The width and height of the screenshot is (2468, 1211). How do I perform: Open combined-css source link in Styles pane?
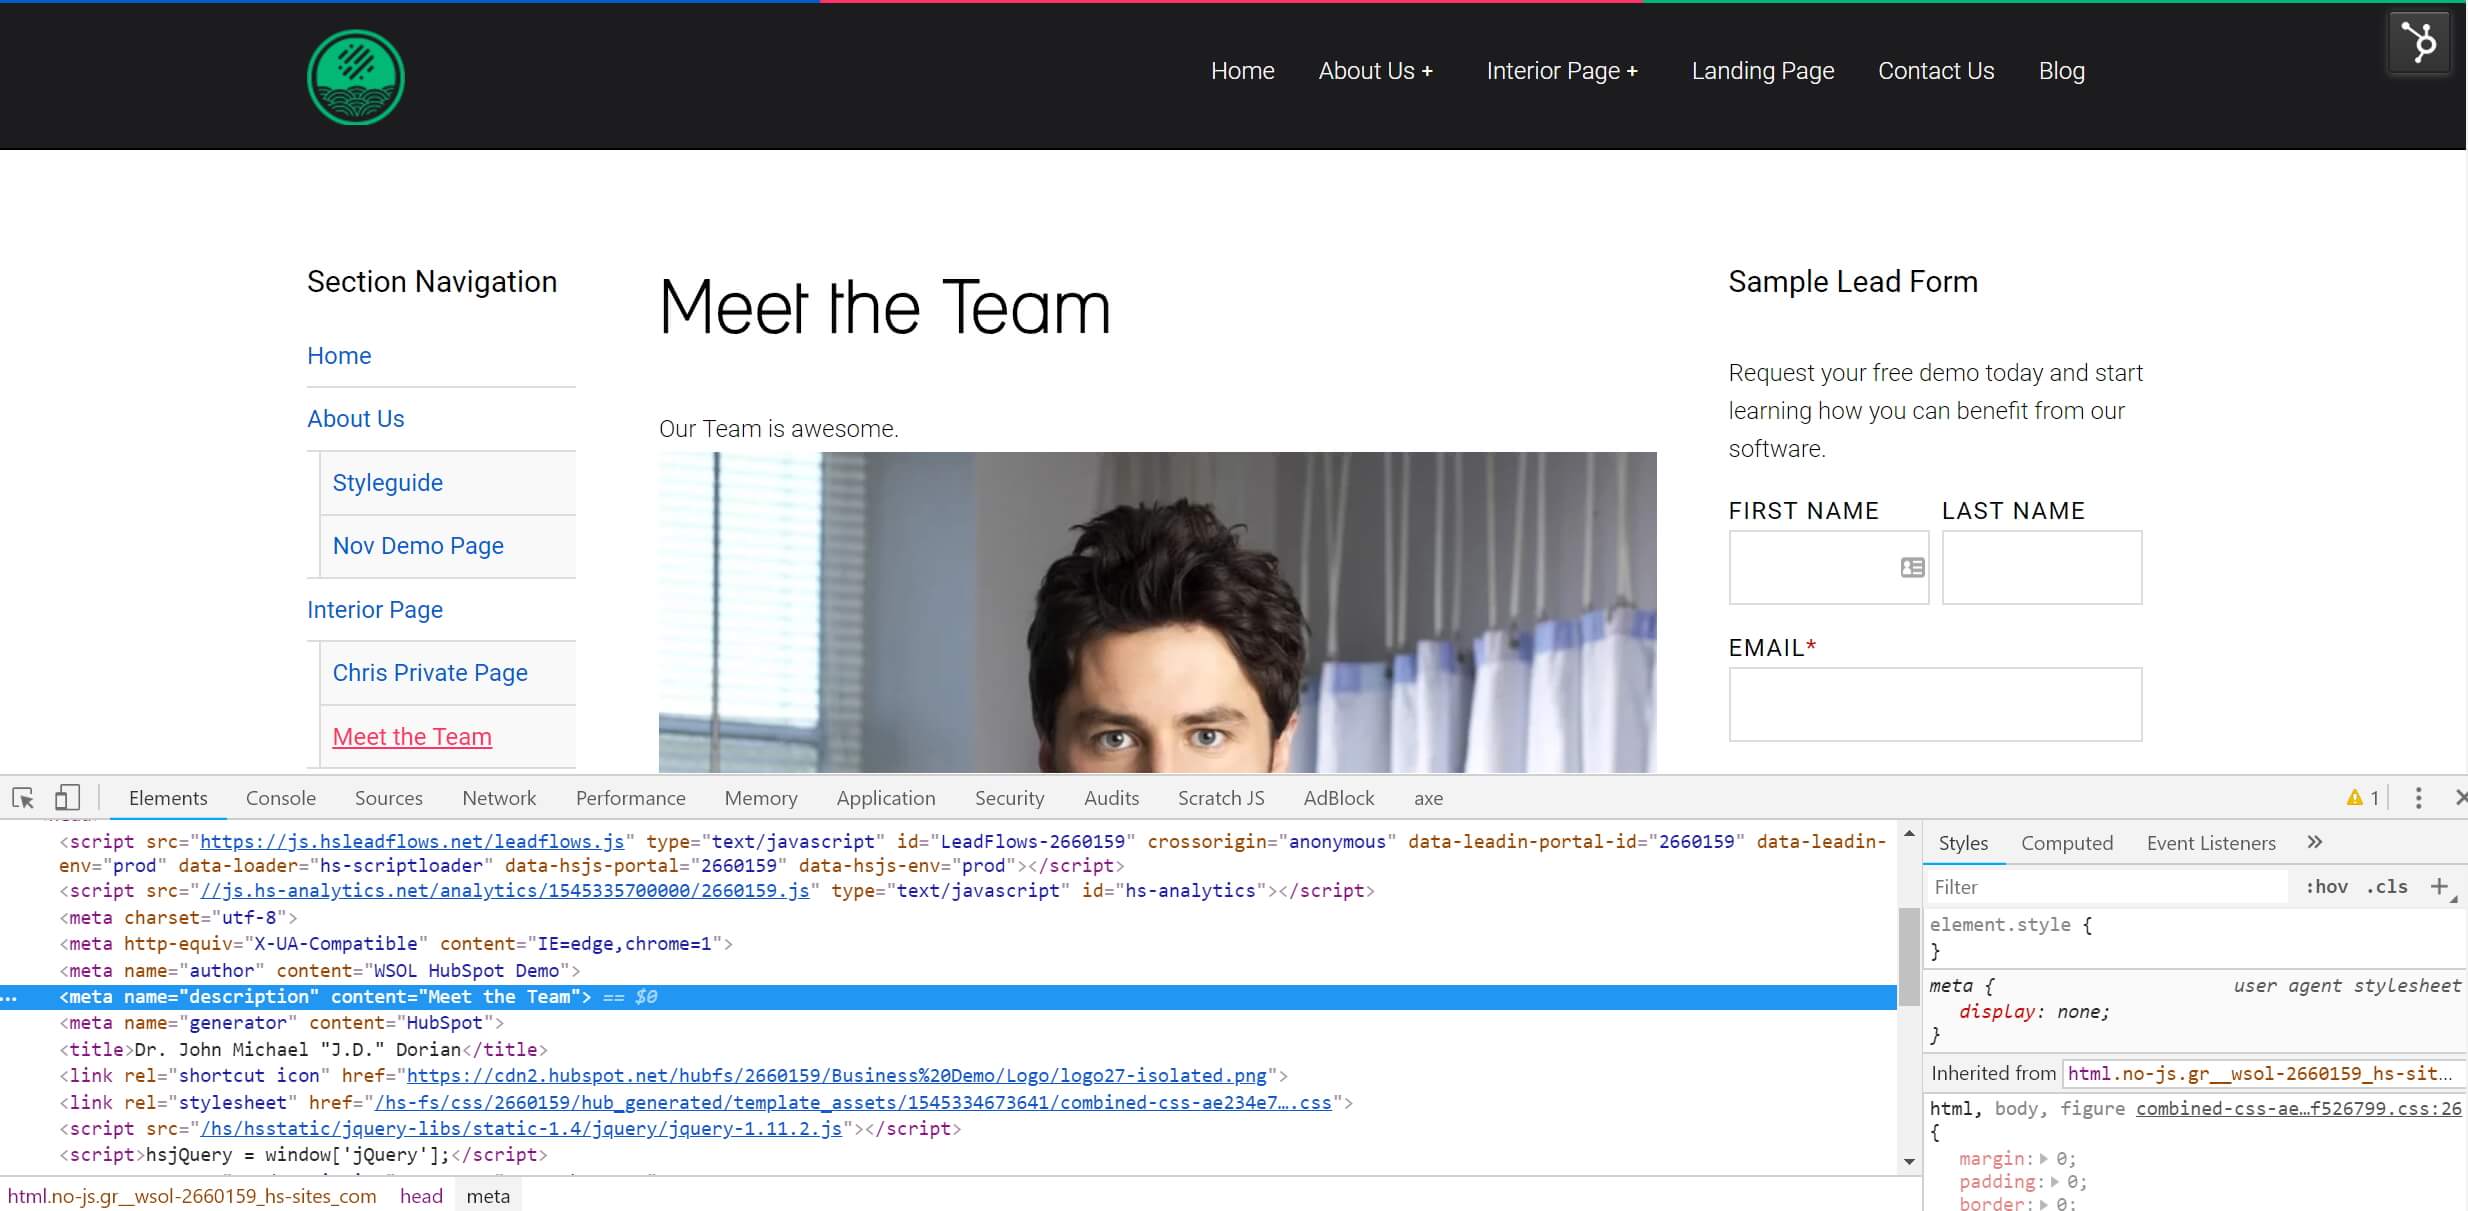[x=2299, y=1109]
